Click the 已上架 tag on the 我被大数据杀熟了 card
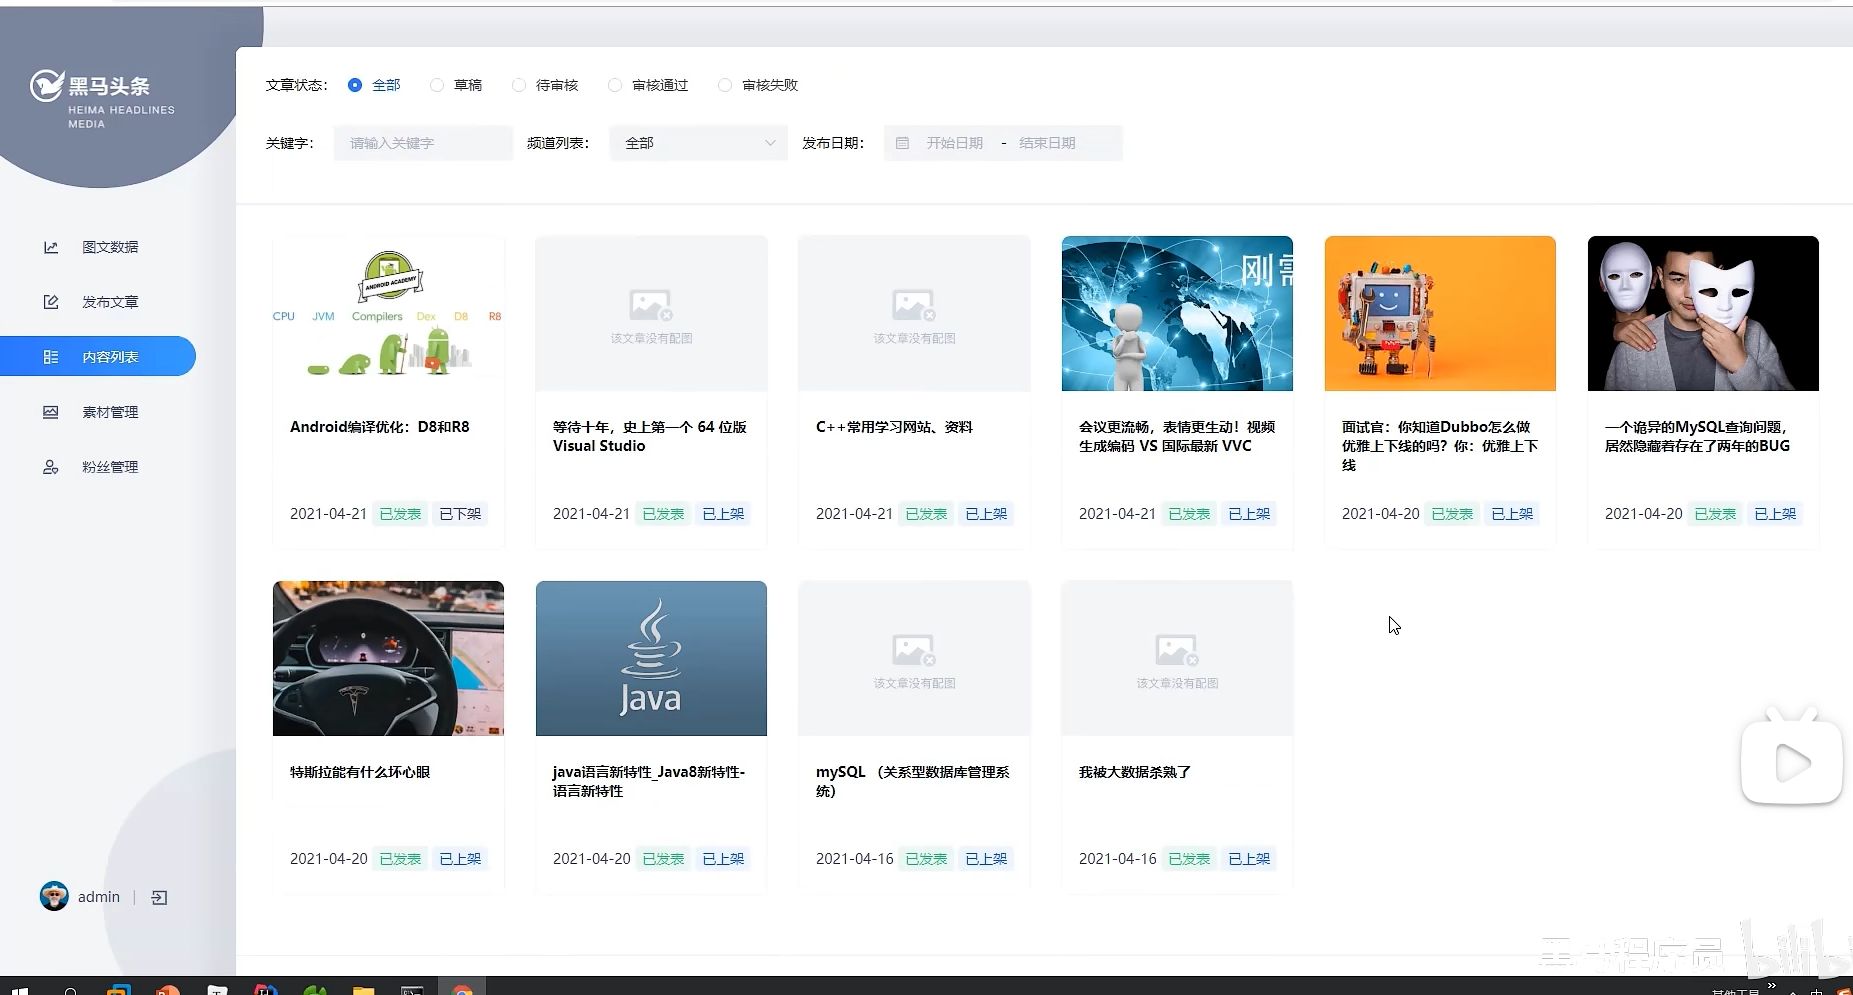 coord(1249,859)
